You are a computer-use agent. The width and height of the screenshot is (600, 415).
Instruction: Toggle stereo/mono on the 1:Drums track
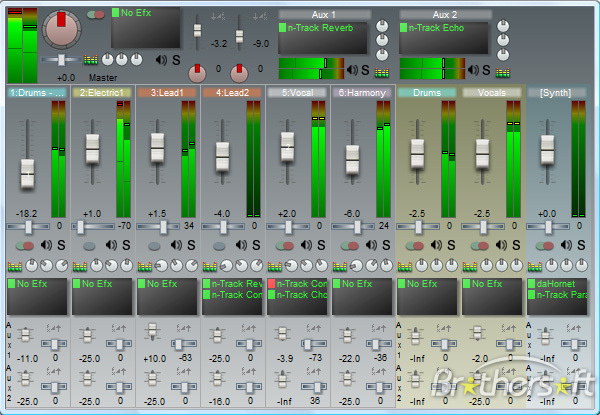point(25,245)
